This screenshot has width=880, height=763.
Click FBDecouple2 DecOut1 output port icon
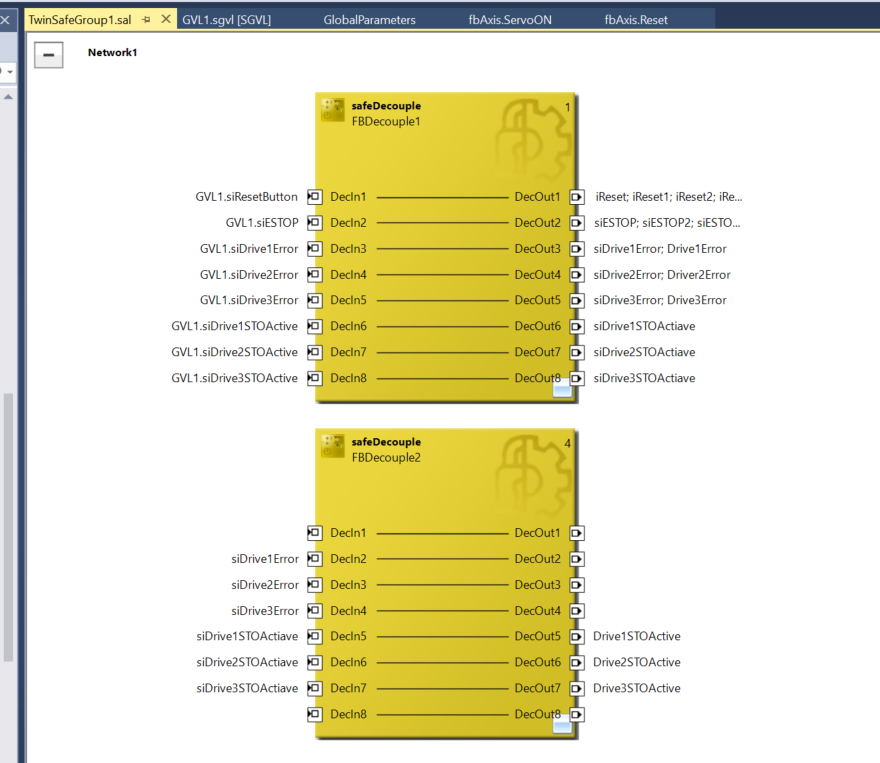(x=577, y=533)
